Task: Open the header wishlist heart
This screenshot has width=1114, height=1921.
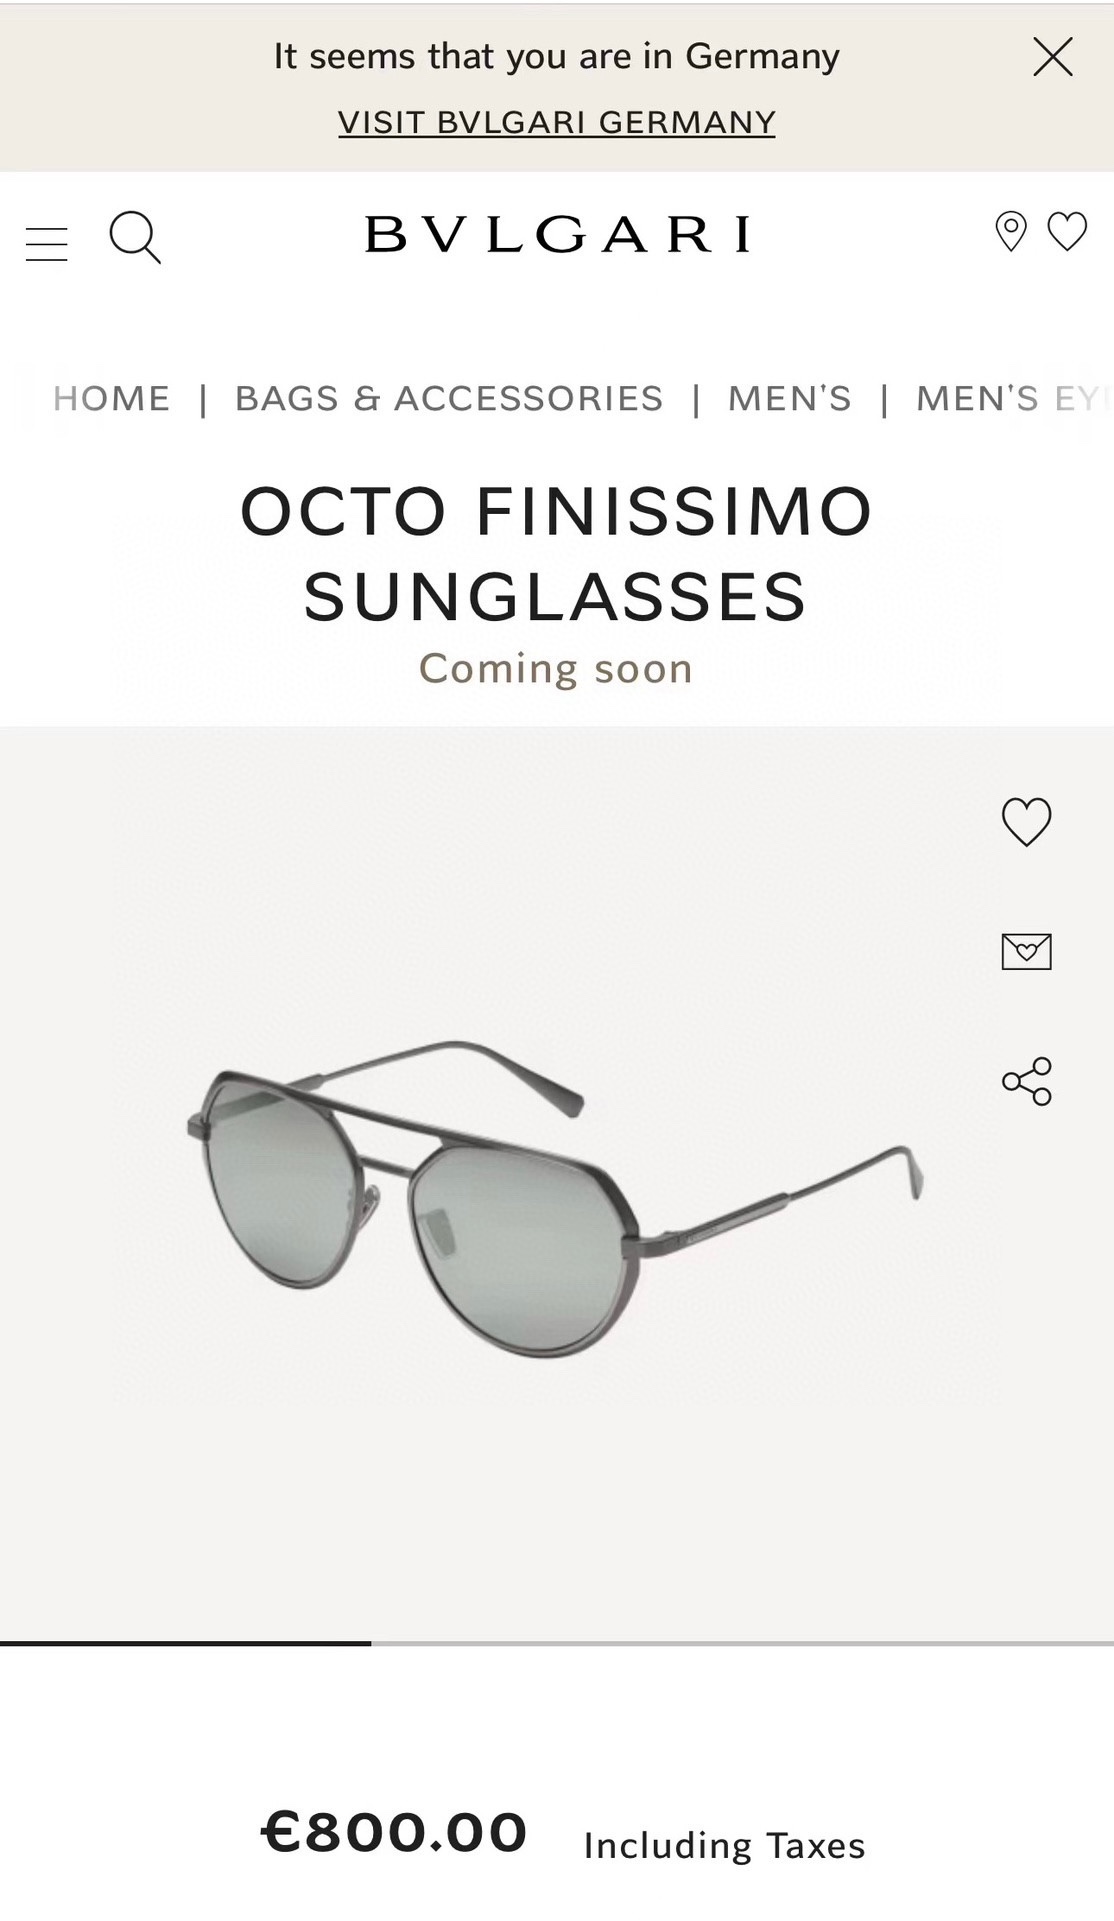Action: point(1067,231)
